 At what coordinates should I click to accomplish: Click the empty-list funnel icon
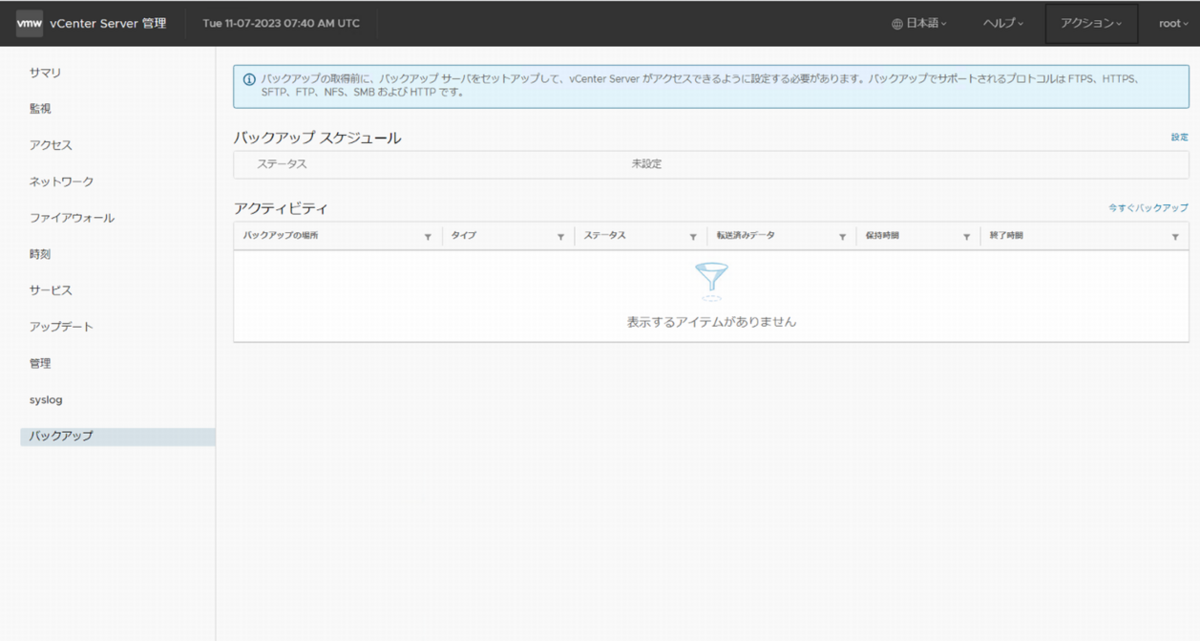711,281
